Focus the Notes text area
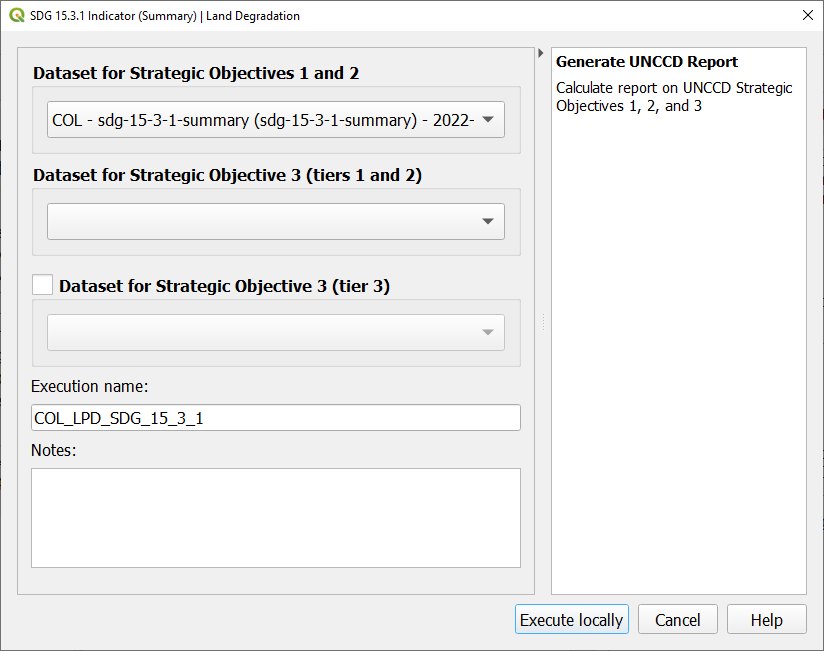 pos(275,517)
